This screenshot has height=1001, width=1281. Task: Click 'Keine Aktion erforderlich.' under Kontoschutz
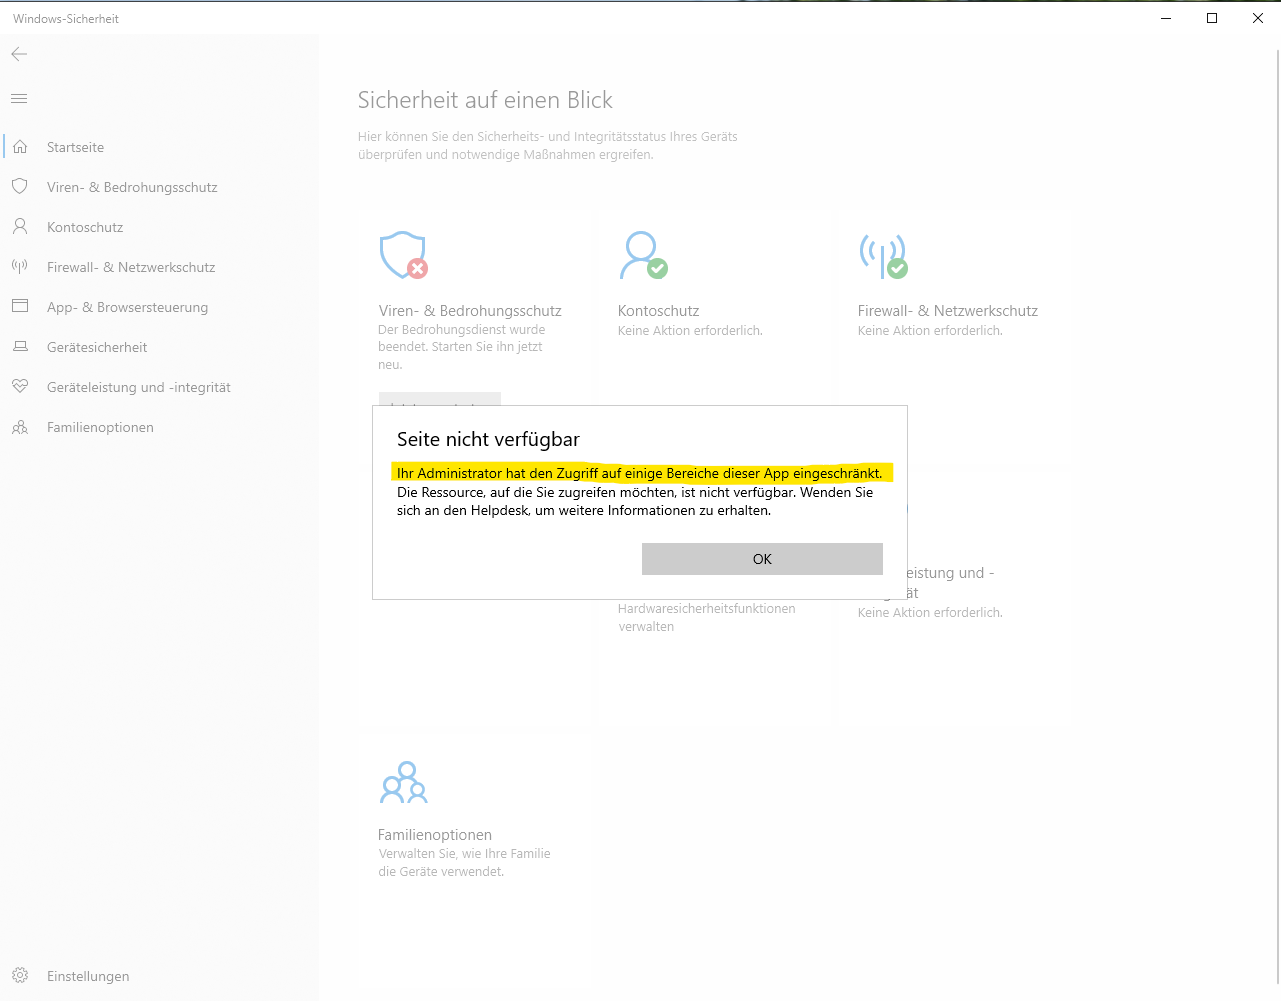tap(690, 330)
